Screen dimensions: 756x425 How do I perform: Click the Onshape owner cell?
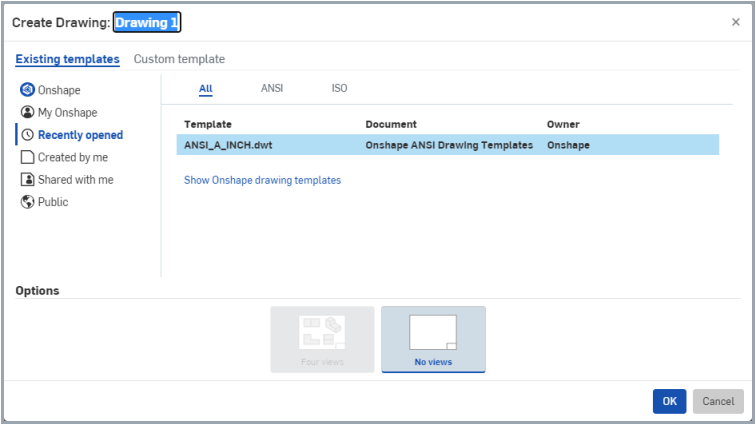(x=568, y=145)
